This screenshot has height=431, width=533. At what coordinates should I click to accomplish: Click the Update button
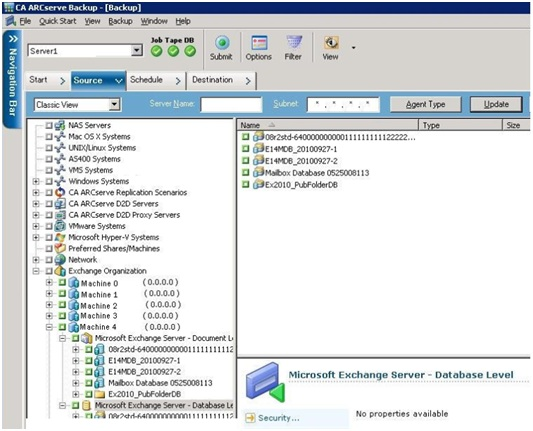496,104
